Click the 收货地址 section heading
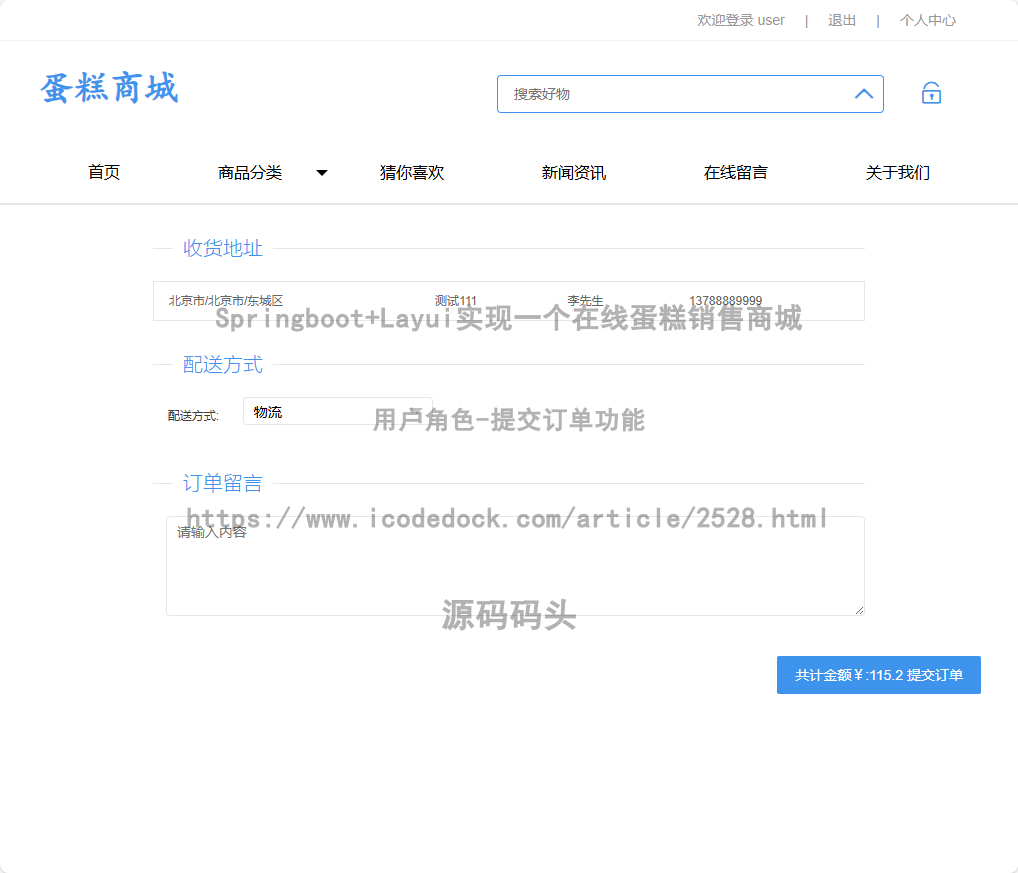1018x873 pixels. [223, 248]
